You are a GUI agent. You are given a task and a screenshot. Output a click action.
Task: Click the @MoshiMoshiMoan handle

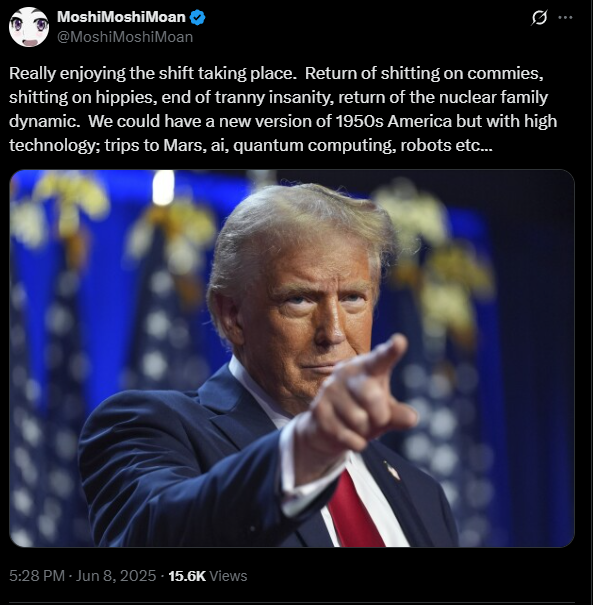pyautogui.click(x=125, y=37)
